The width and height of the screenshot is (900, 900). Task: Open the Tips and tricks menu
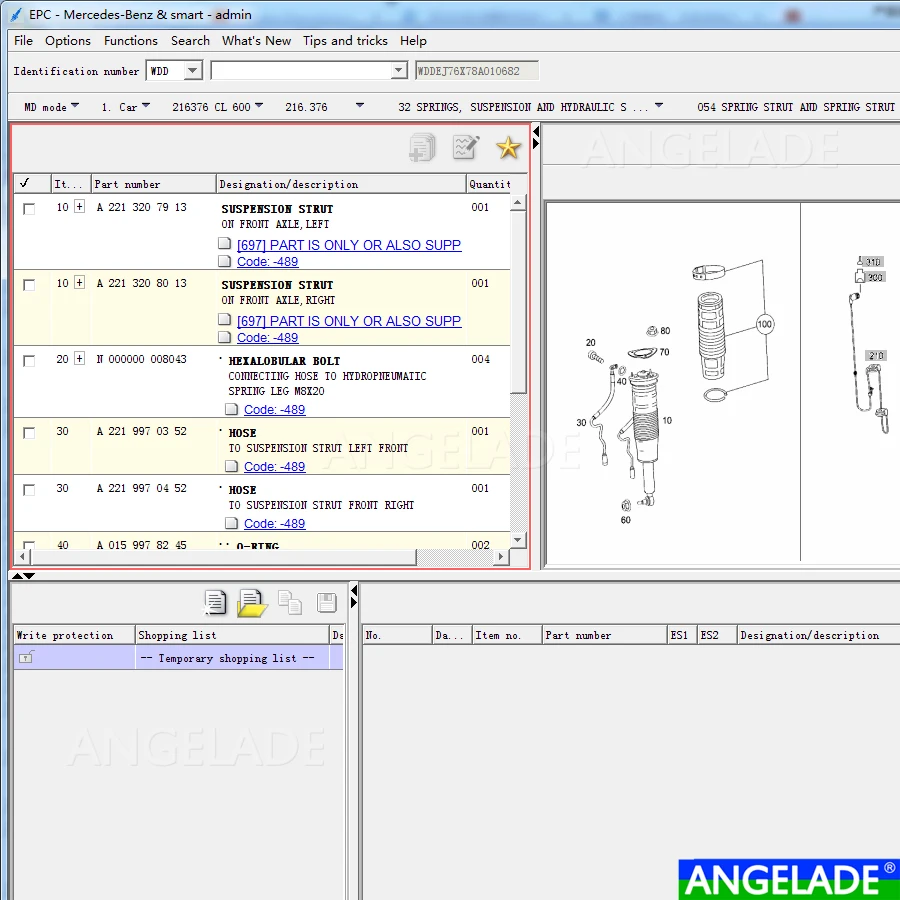[346, 41]
